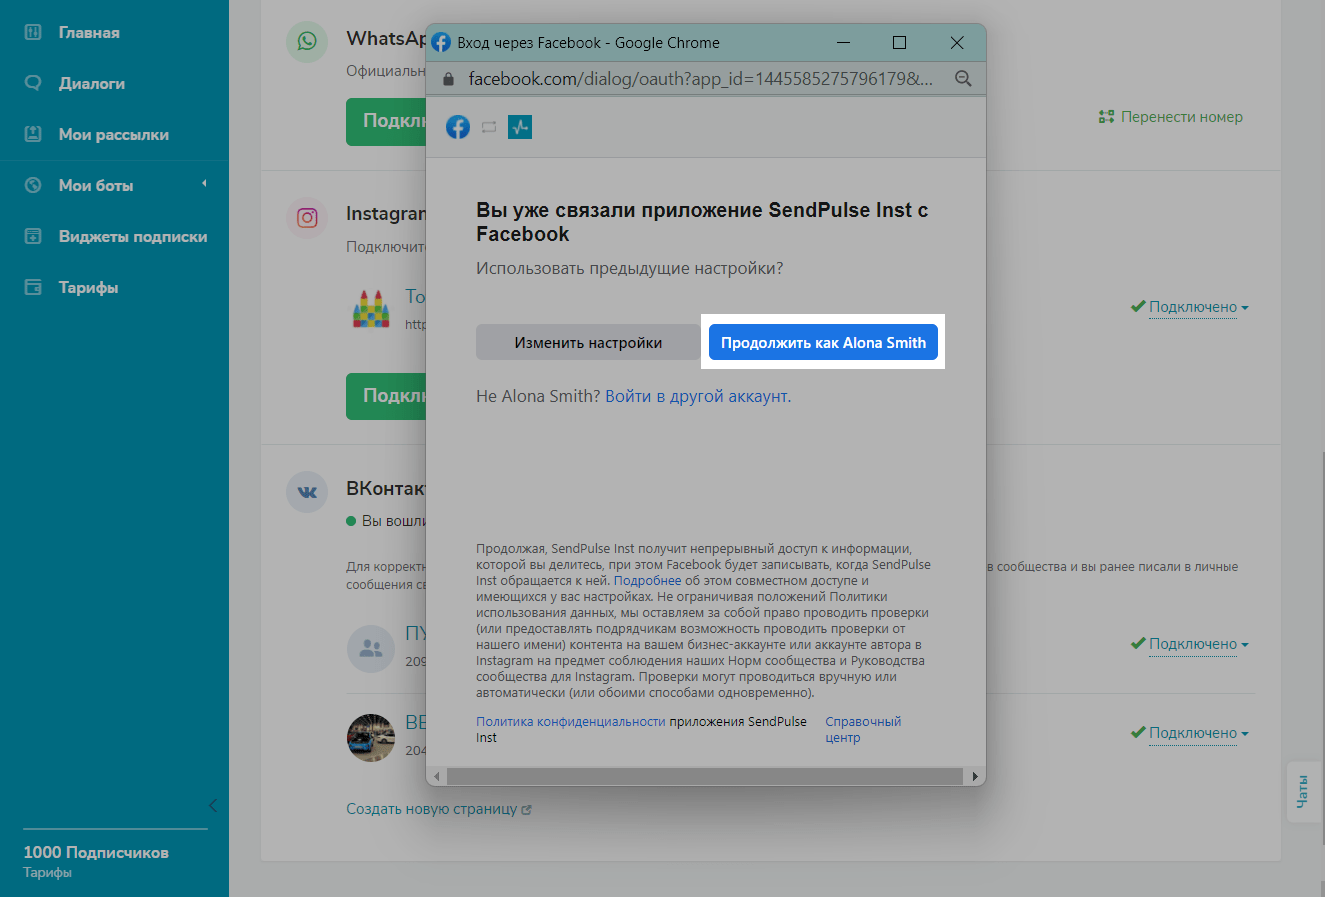Open the Чаты side tab
The height and width of the screenshot is (897, 1325).
[1302, 791]
